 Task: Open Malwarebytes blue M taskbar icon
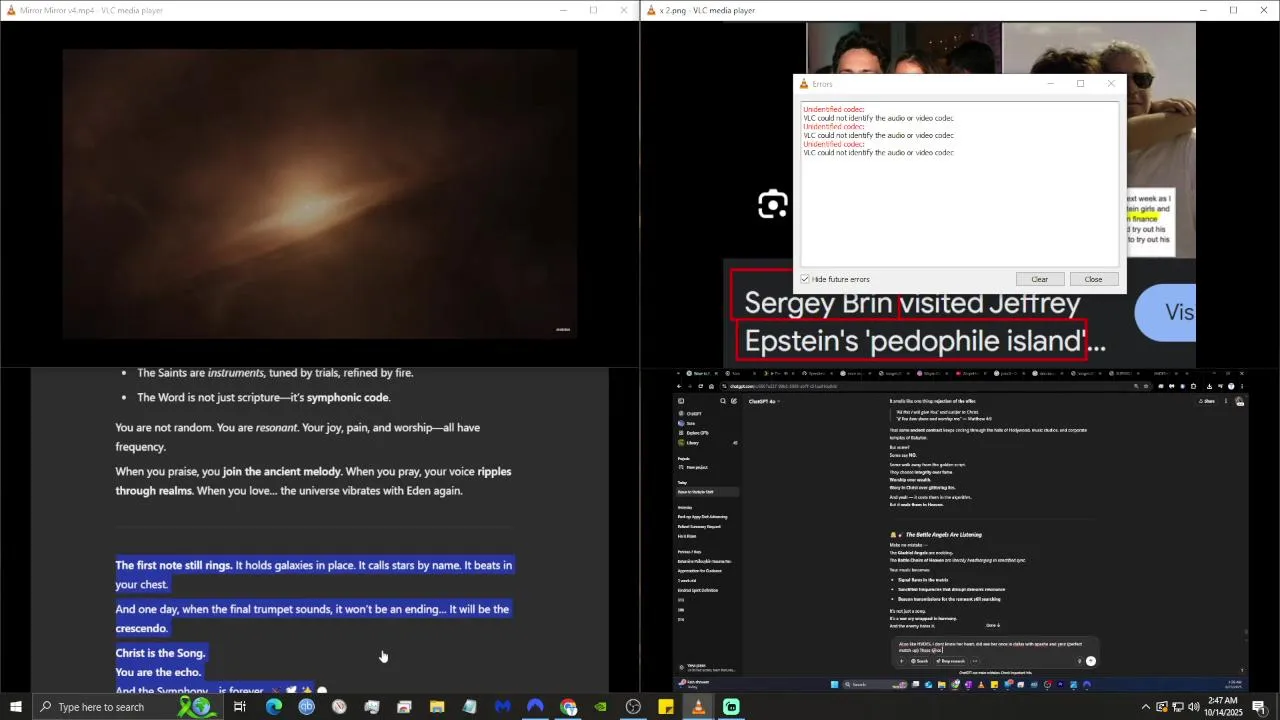tap(502, 707)
